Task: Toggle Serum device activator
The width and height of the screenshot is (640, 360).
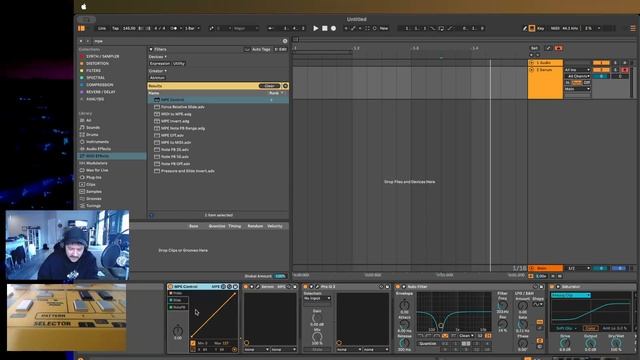Action: [246, 287]
